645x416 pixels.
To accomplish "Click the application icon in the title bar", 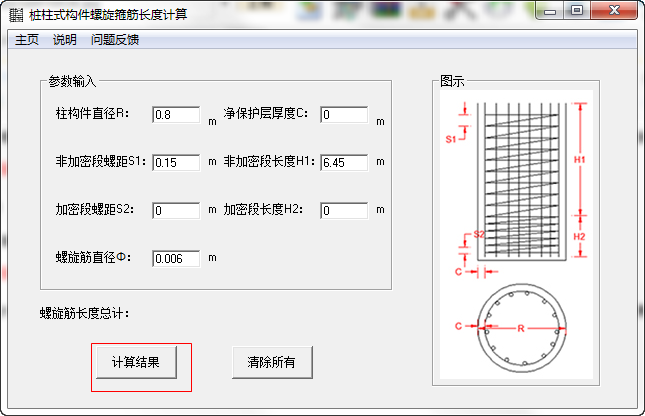I will (16, 15).
